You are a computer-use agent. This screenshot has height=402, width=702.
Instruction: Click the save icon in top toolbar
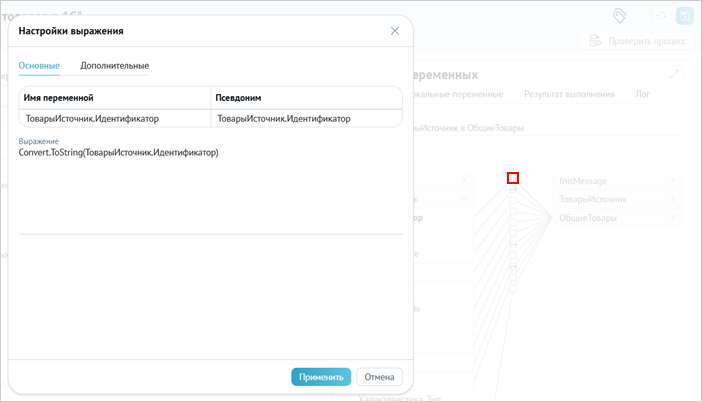click(x=685, y=16)
